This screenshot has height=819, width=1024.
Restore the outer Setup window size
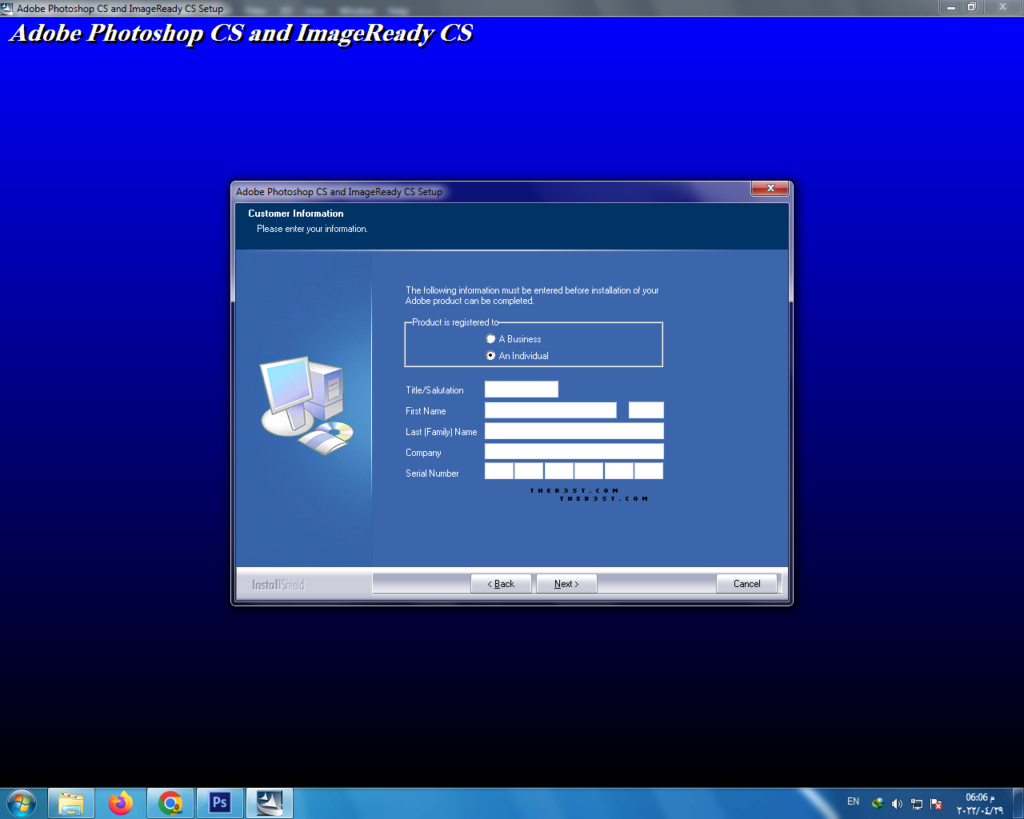click(x=972, y=7)
